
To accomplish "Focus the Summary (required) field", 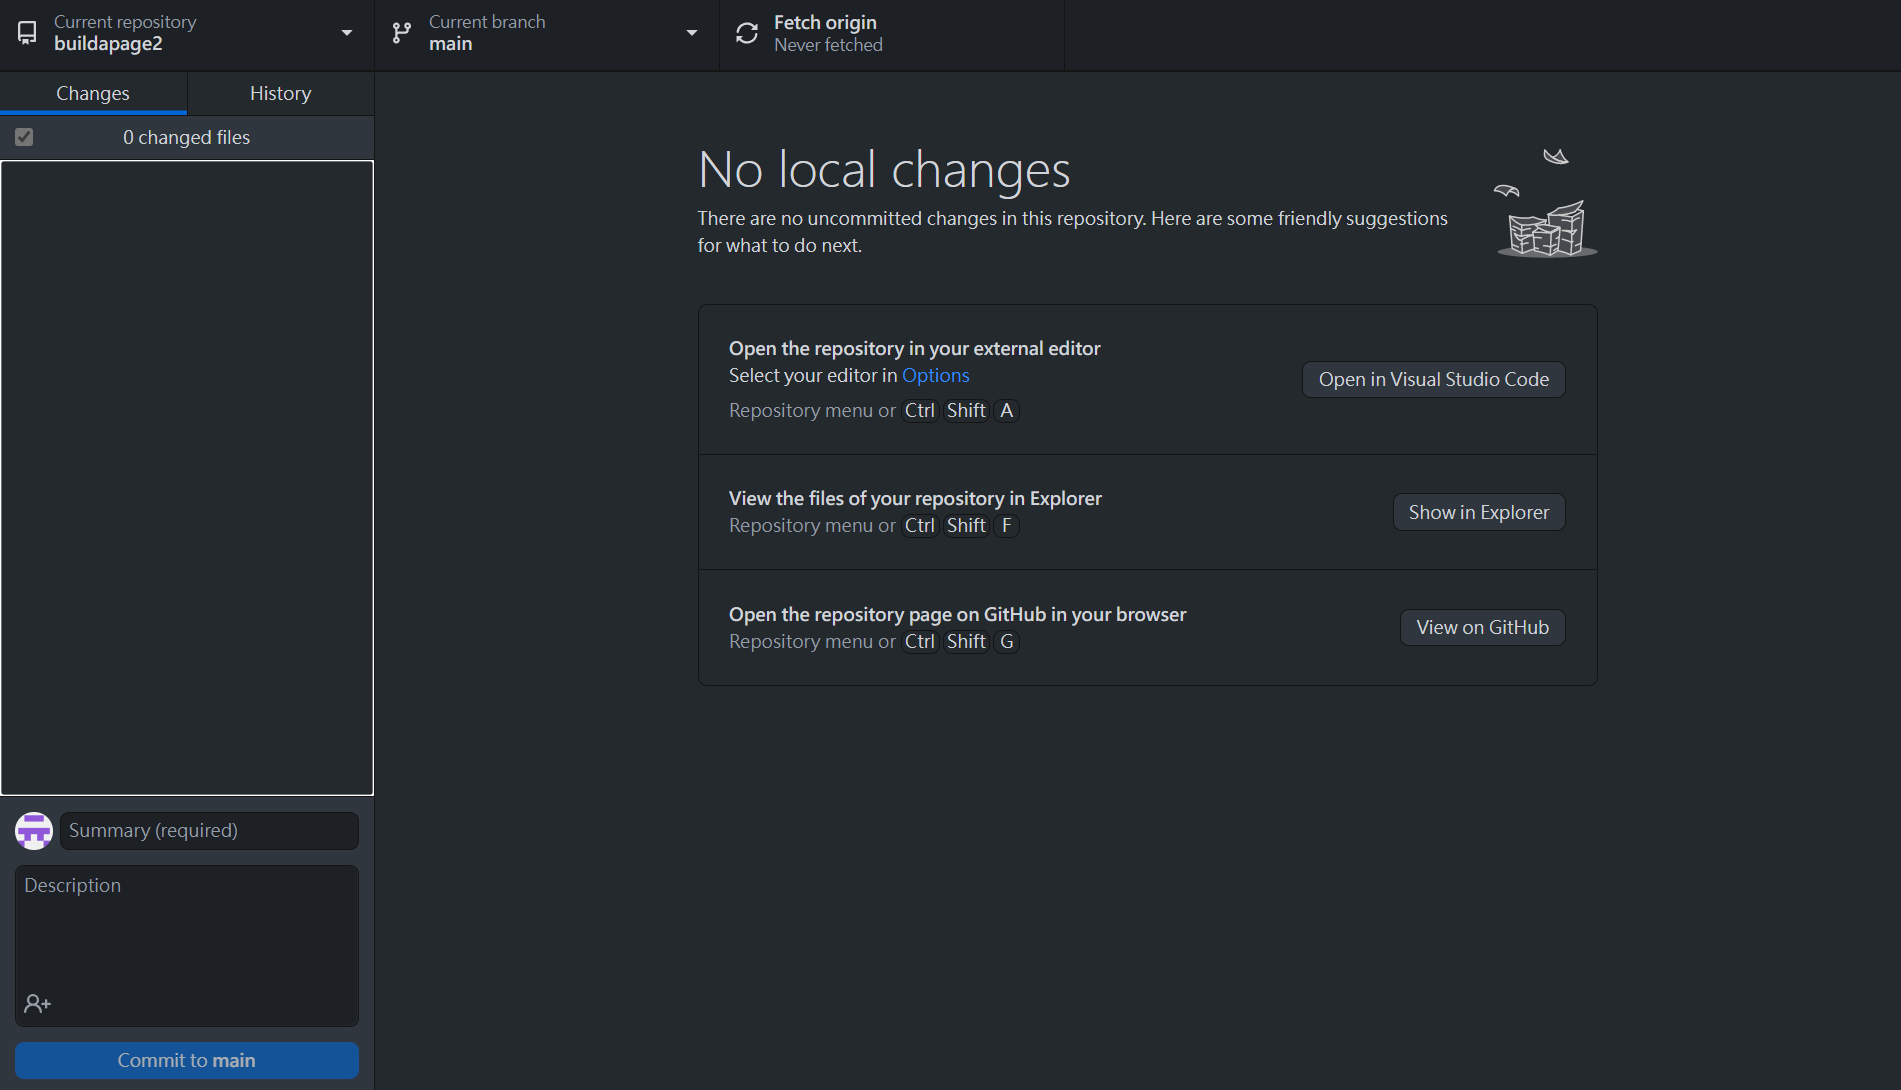I will [209, 831].
